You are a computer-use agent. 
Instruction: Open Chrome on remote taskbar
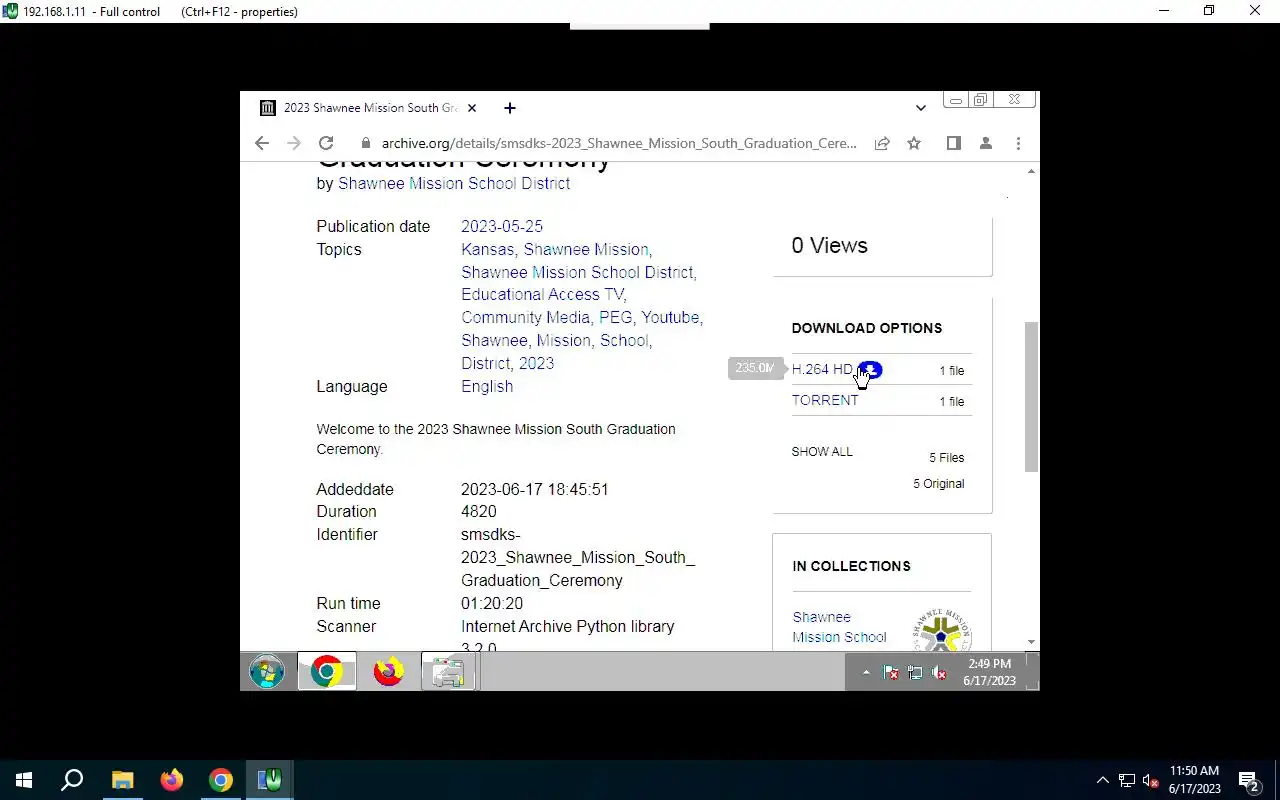click(x=326, y=672)
